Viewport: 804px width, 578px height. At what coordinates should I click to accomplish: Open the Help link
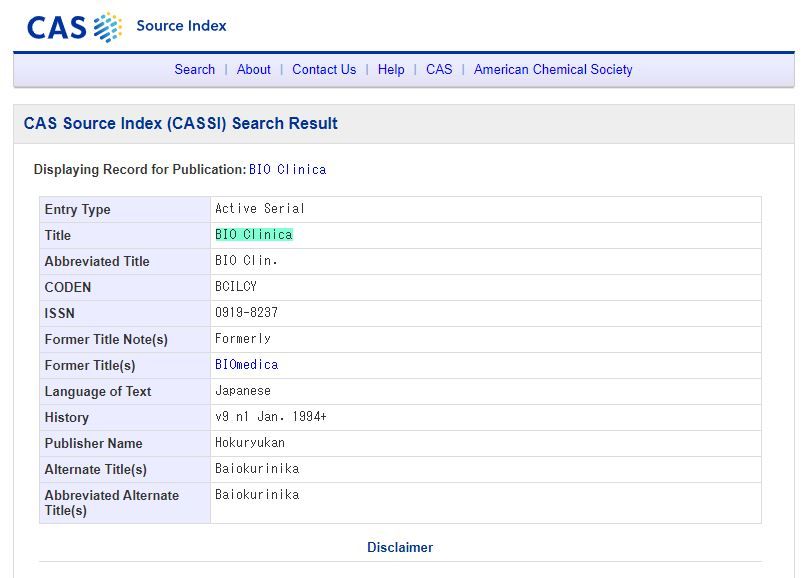(391, 69)
